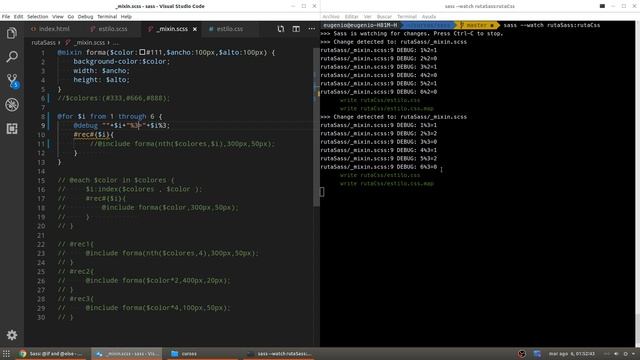Switch to the 'sass --watch' terminal taskbar item
Screen dimensions: 640x360
point(279,353)
